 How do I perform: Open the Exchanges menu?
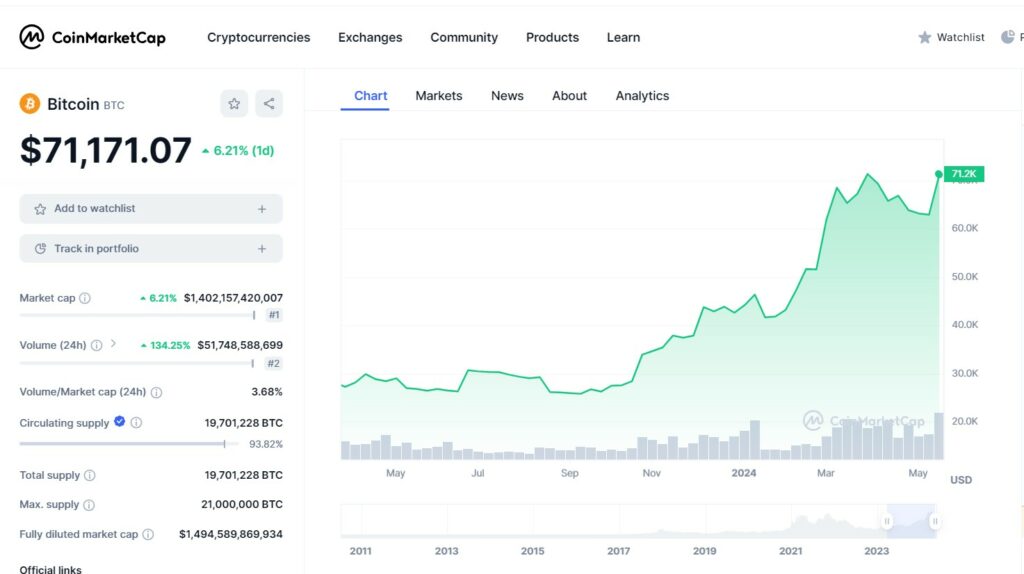point(370,37)
